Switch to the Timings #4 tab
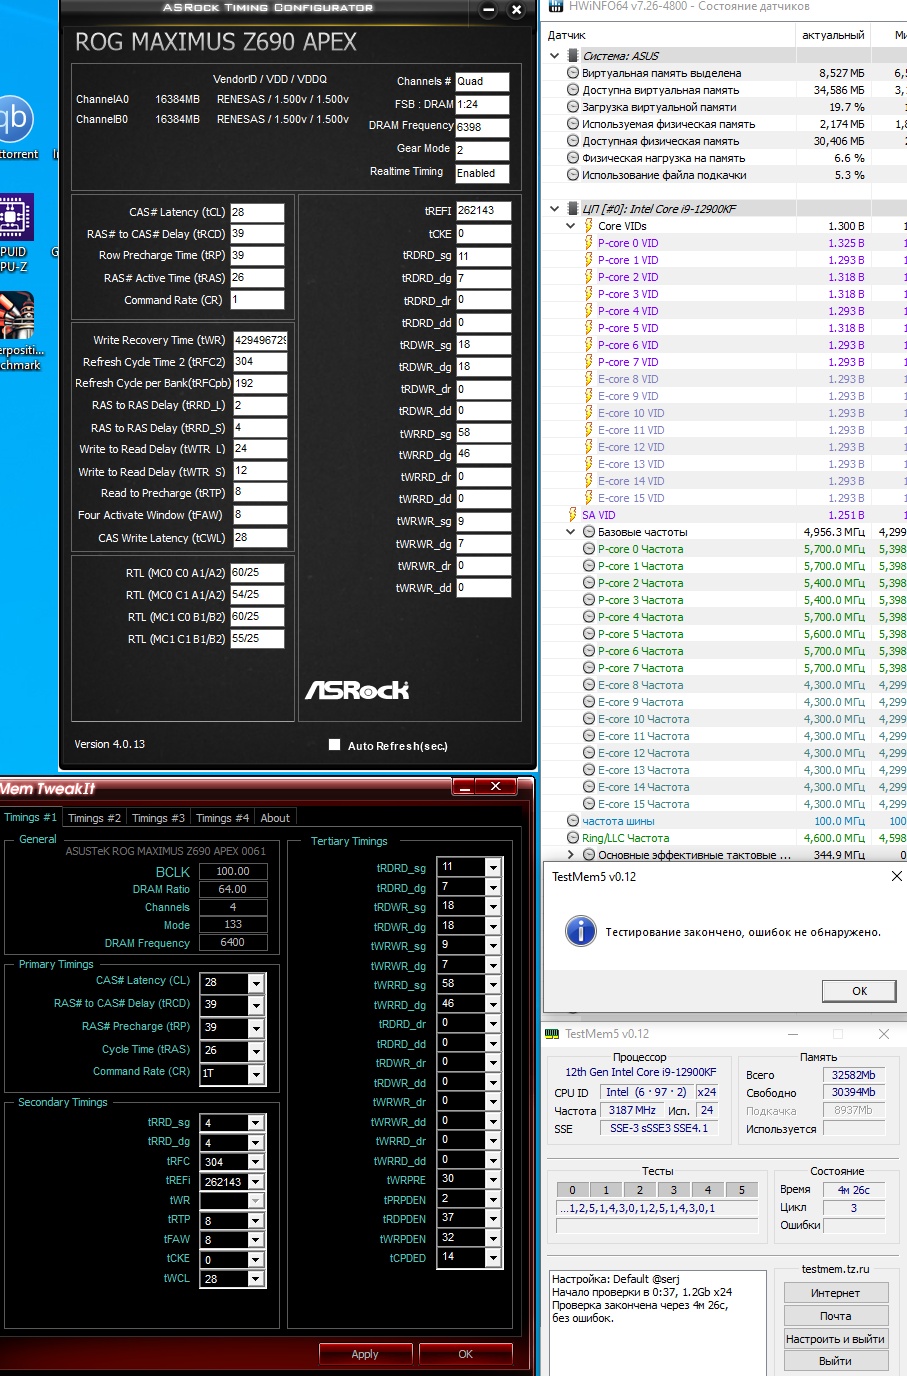Viewport: 907px width, 1376px height. click(222, 818)
